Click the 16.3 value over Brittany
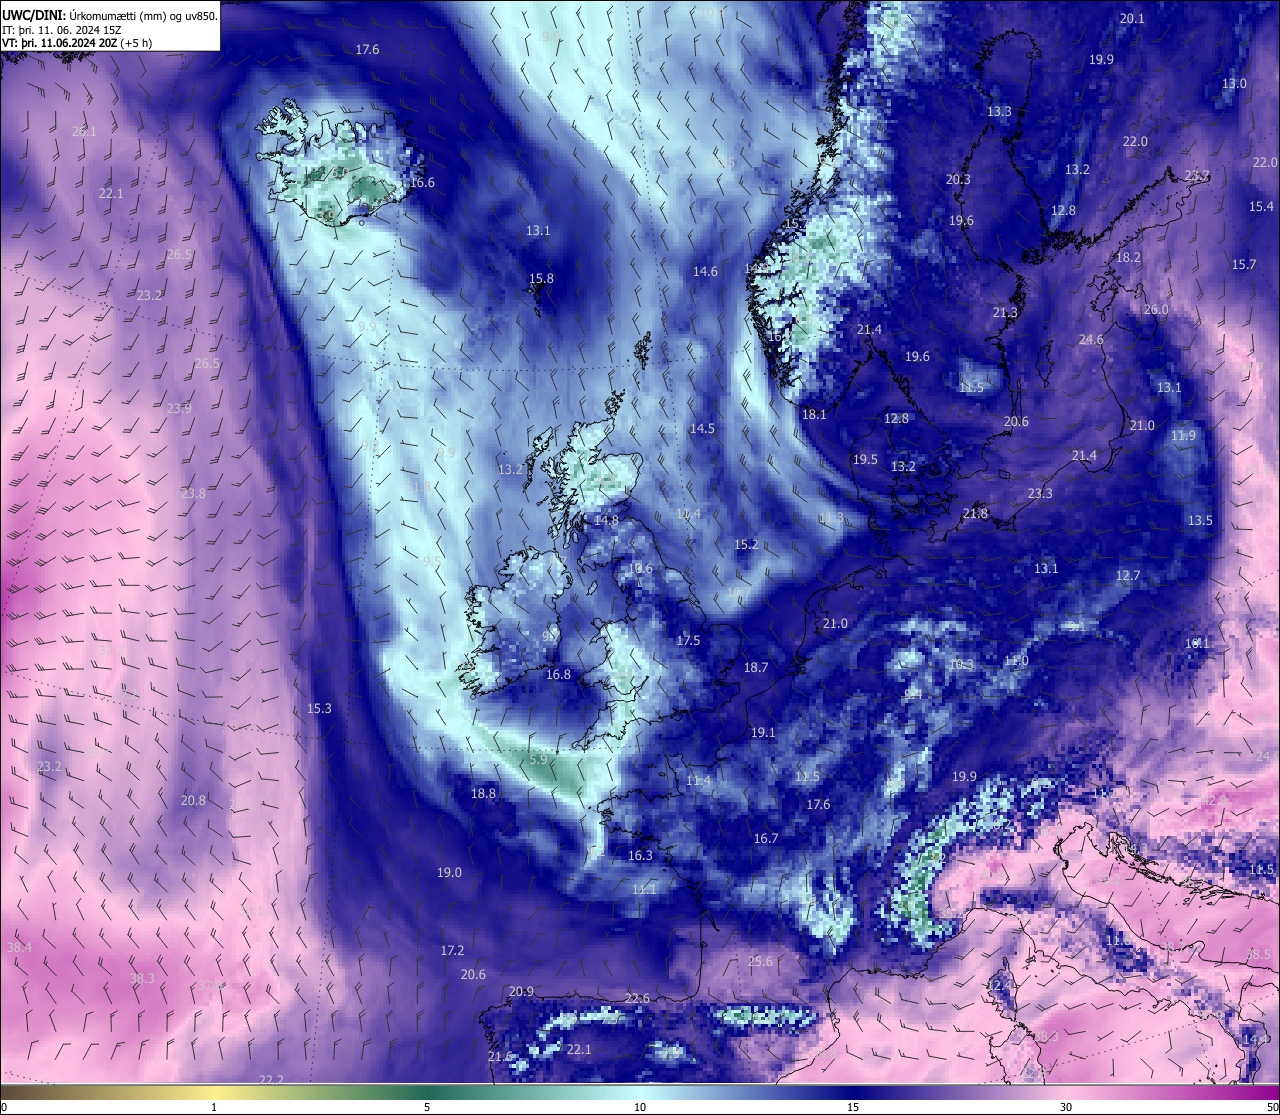 pos(640,856)
